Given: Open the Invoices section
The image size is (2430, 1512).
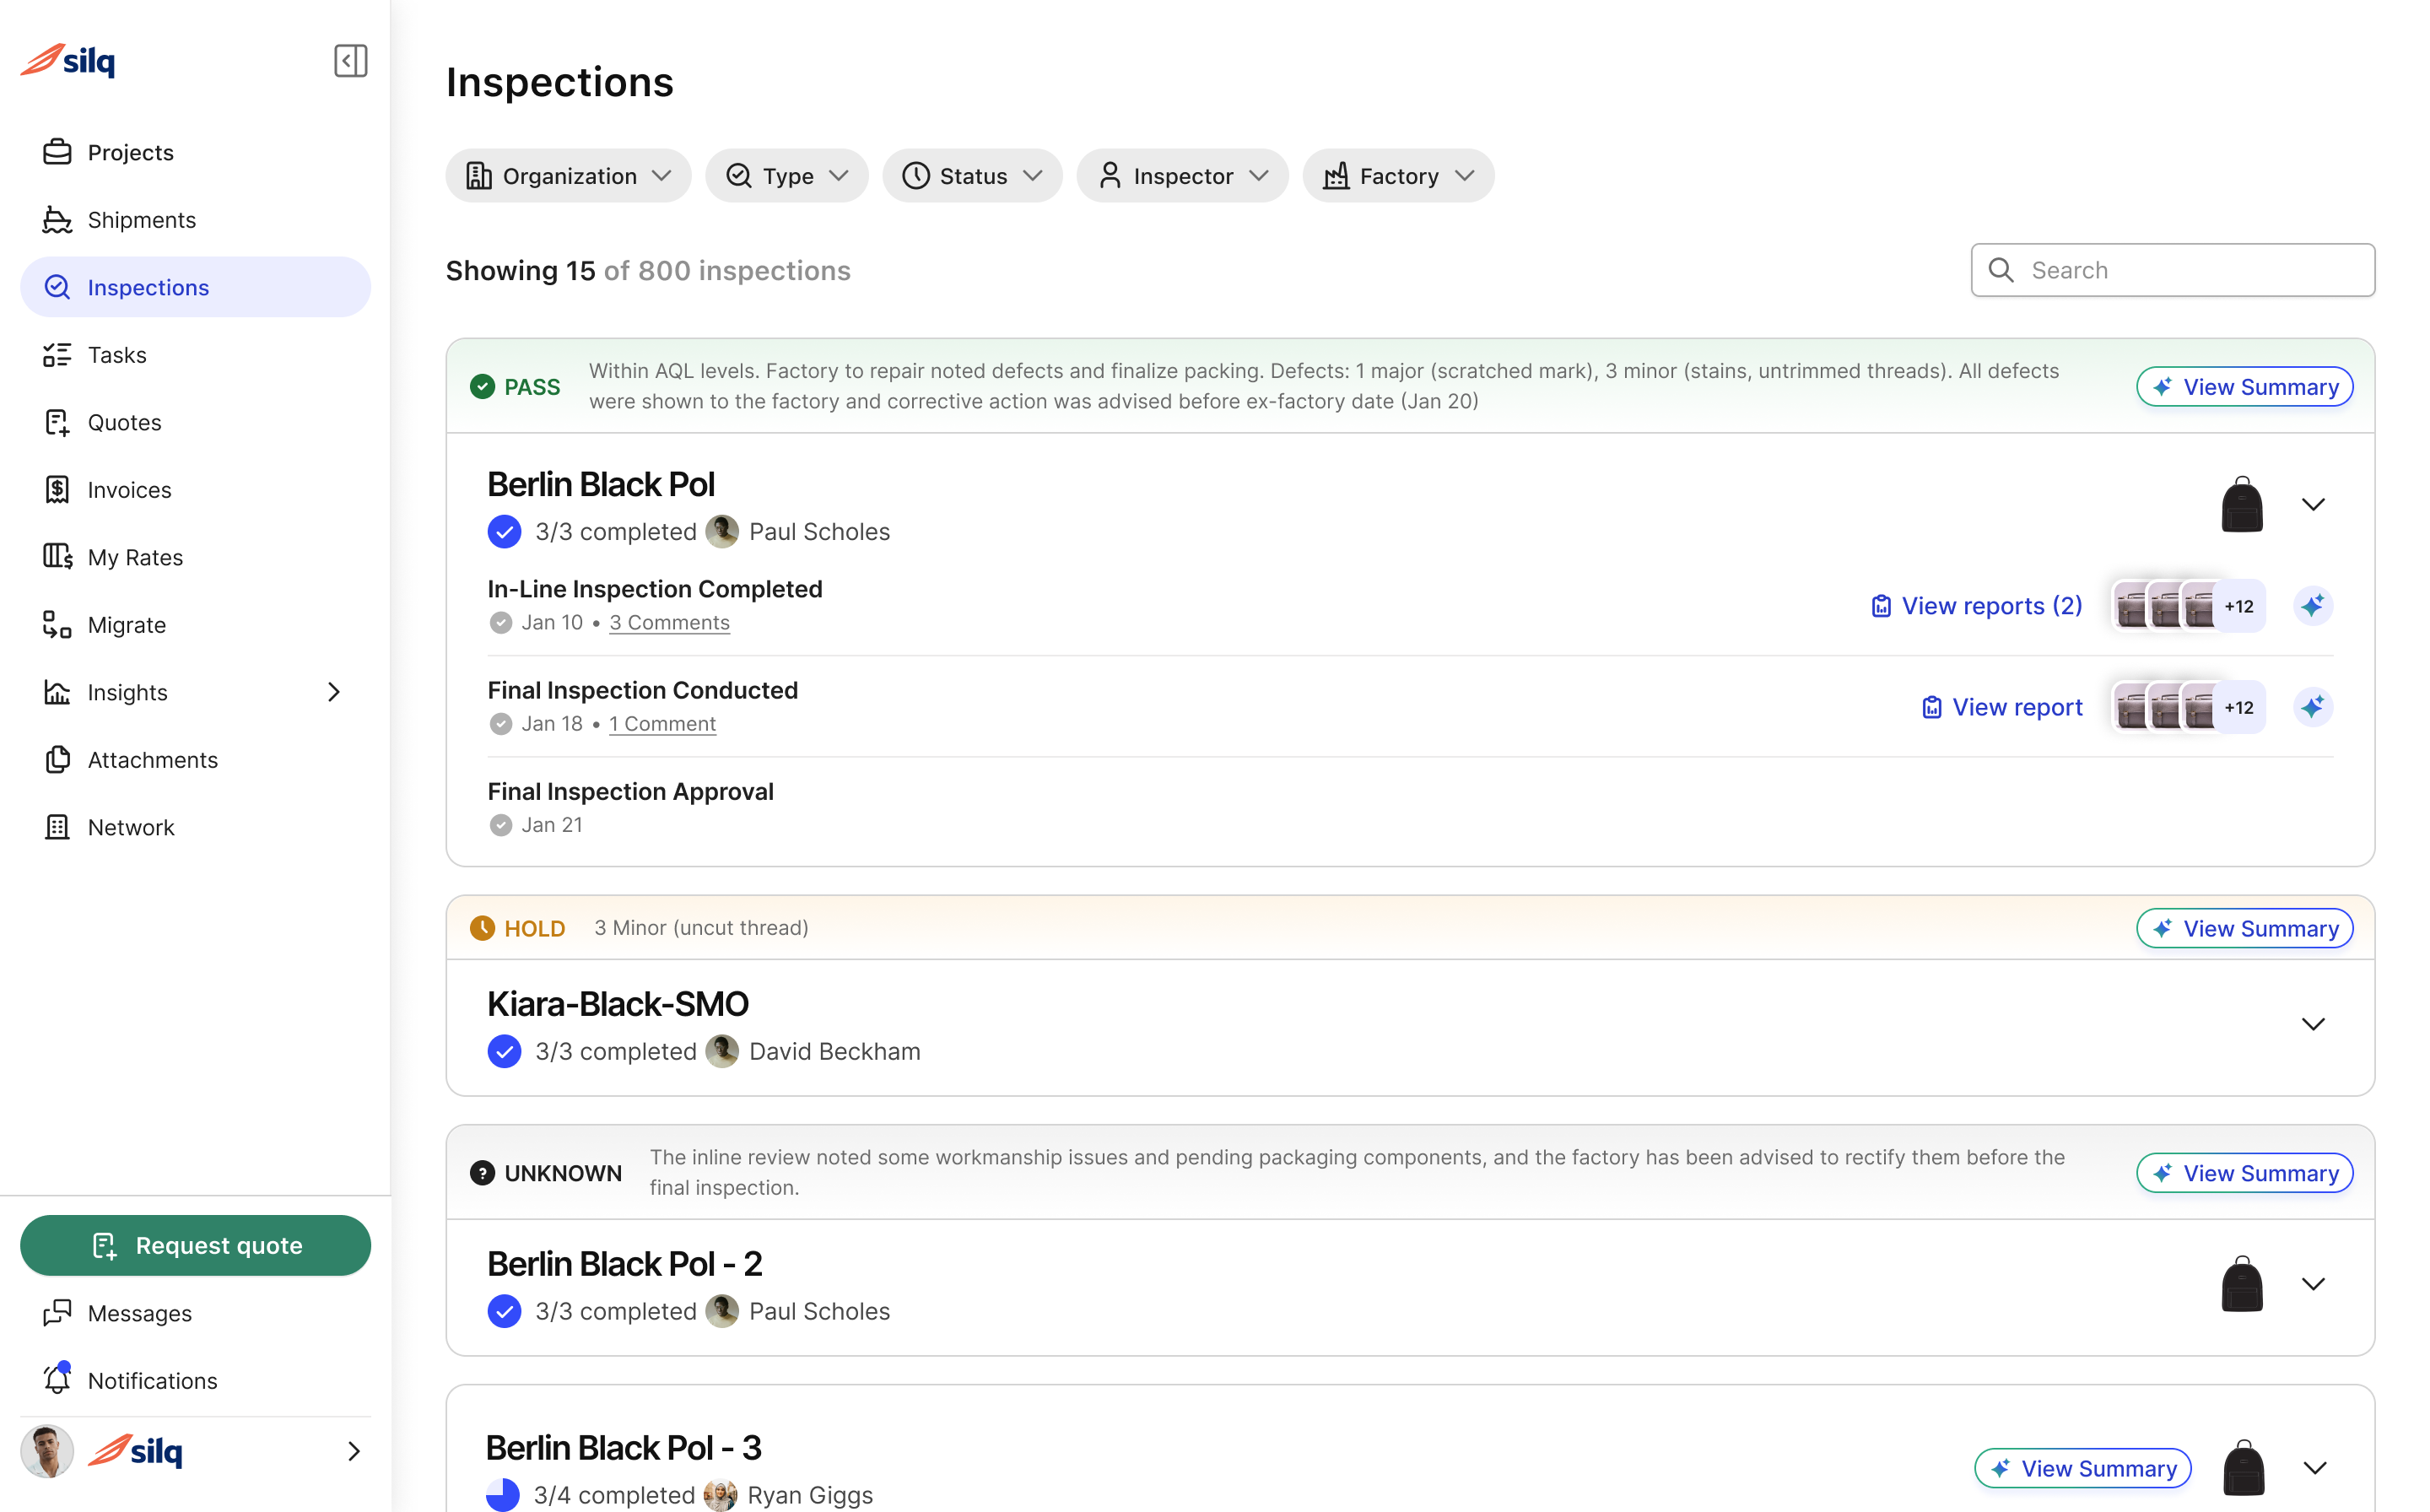Looking at the screenshot, I should pos(130,489).
